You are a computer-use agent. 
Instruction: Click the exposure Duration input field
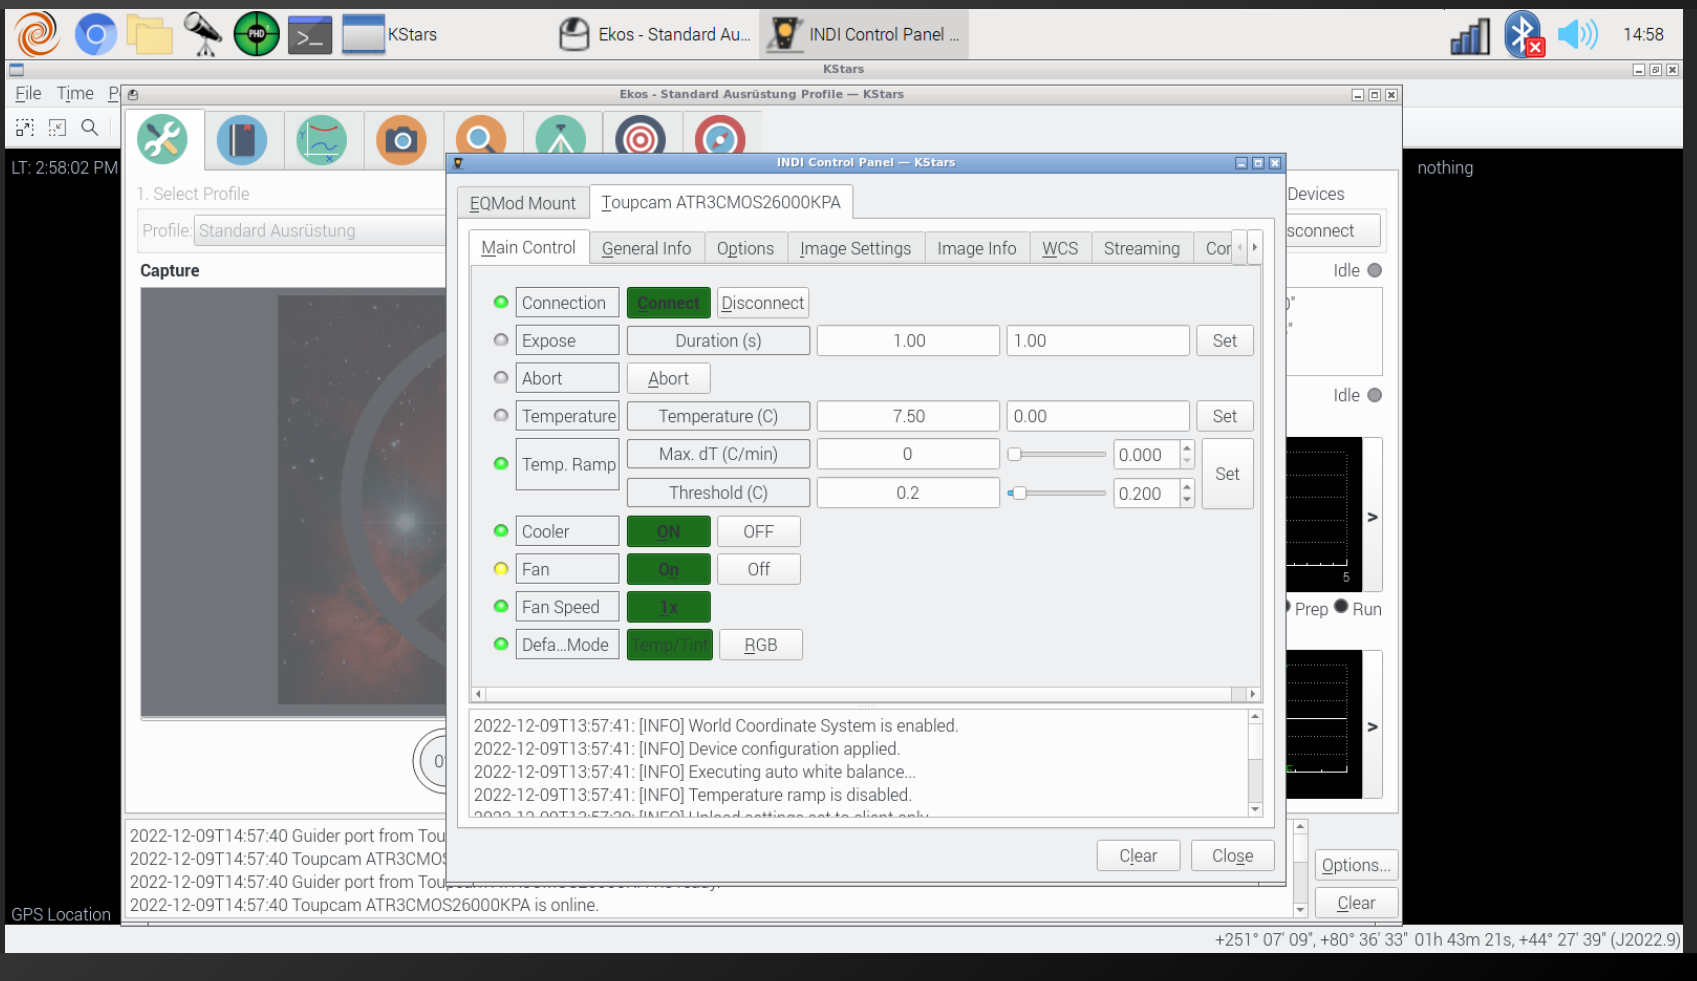[x=1097, y=341]
